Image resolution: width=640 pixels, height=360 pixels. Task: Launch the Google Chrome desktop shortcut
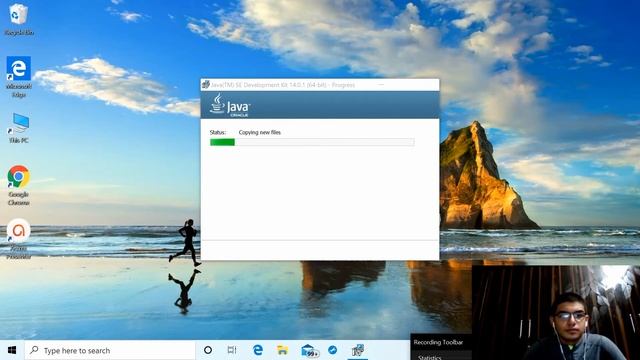click(18, 185)
